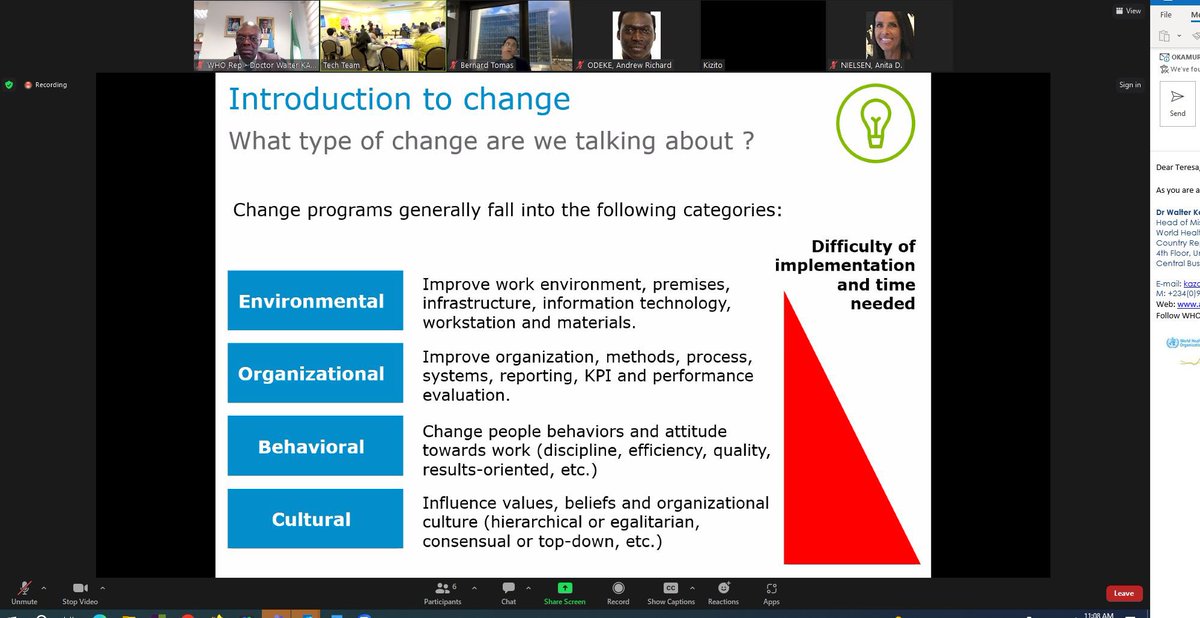Click the Environmental category box
This screenshot has width=1200, height=618.
coord(315,301)
